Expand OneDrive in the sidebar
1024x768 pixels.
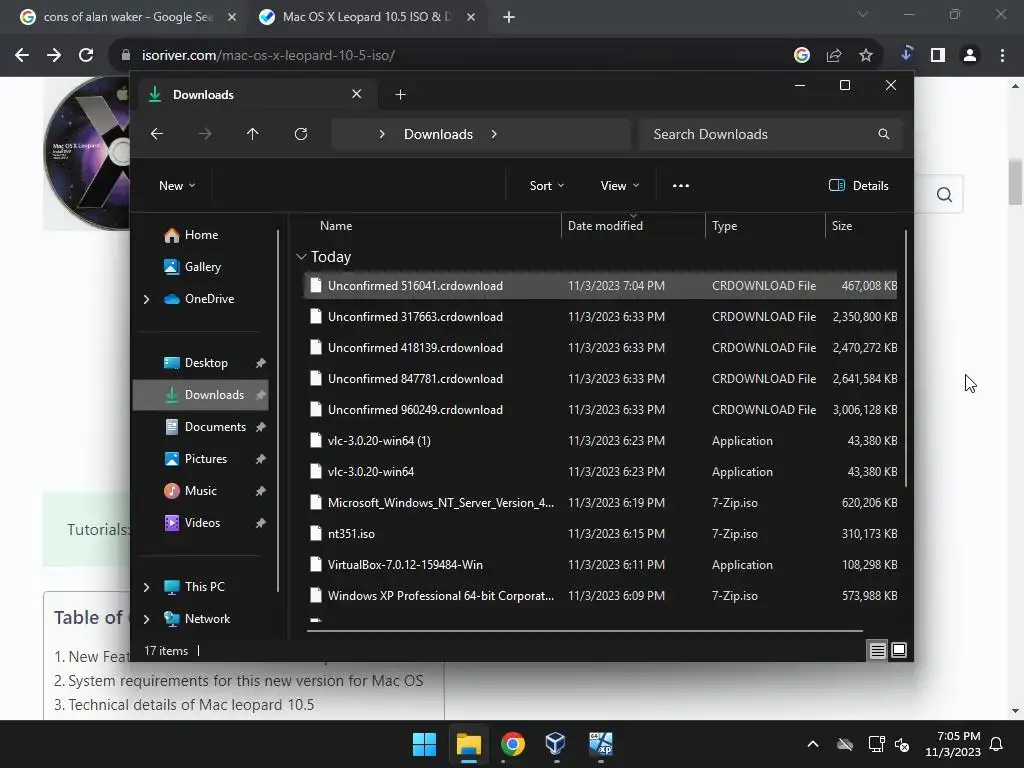(x=146, y=299)
